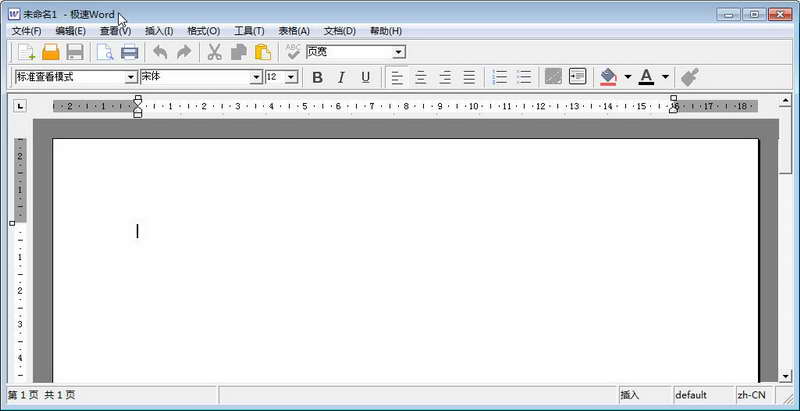
Task: Click into the blank document page
Action: [x=406, y=260]
